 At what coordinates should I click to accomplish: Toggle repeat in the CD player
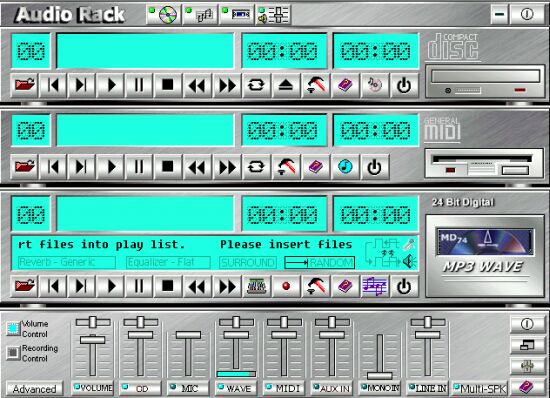(x=256, y=85)
